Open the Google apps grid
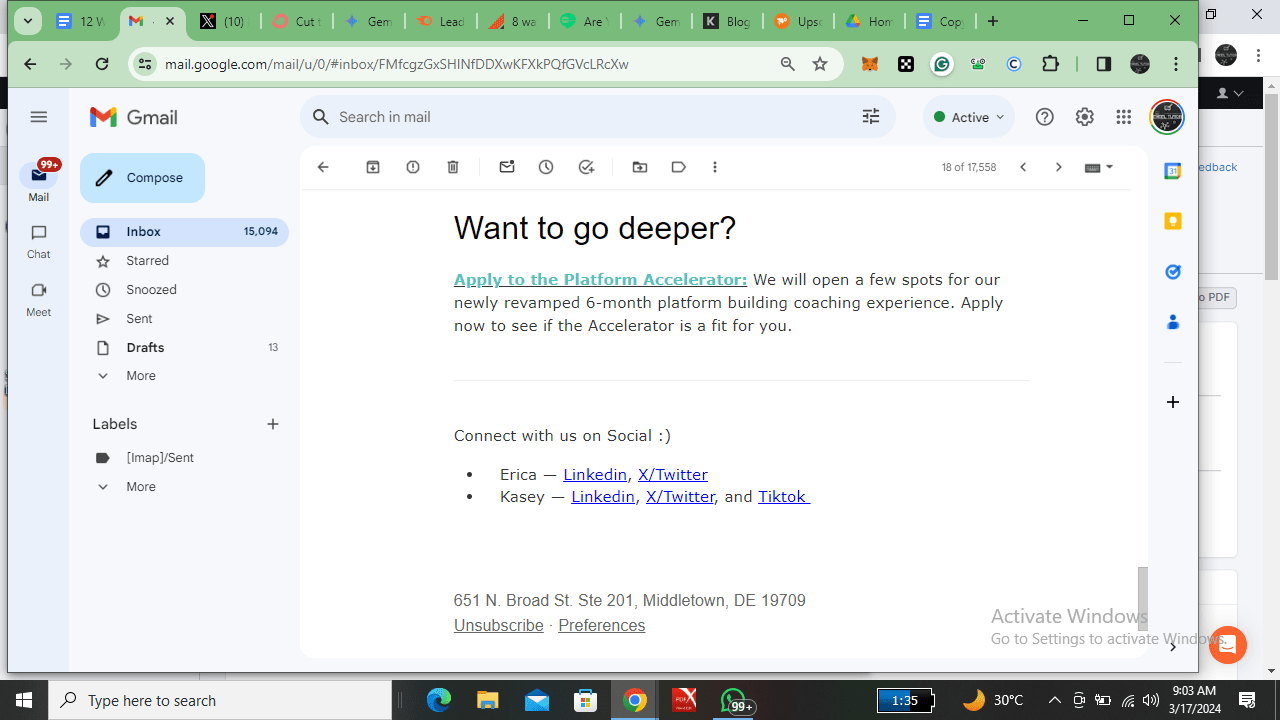 [x=1124, y=117]
